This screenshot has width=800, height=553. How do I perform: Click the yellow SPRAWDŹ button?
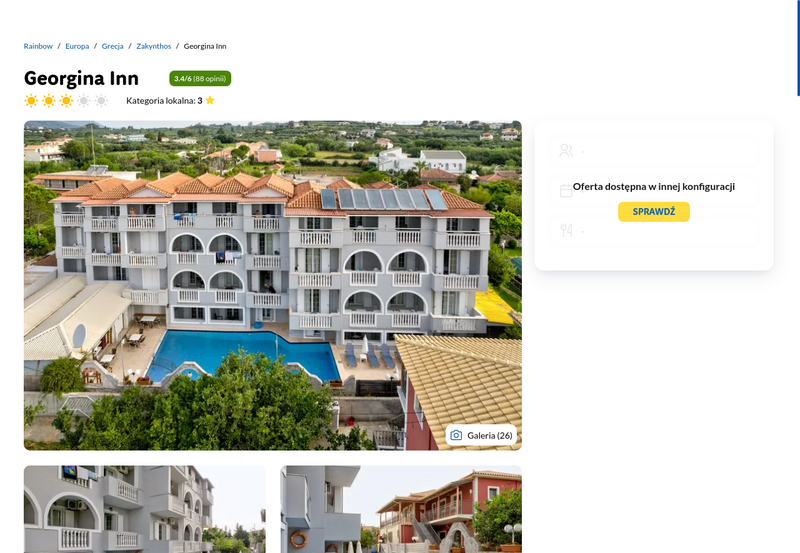[654, 212]
